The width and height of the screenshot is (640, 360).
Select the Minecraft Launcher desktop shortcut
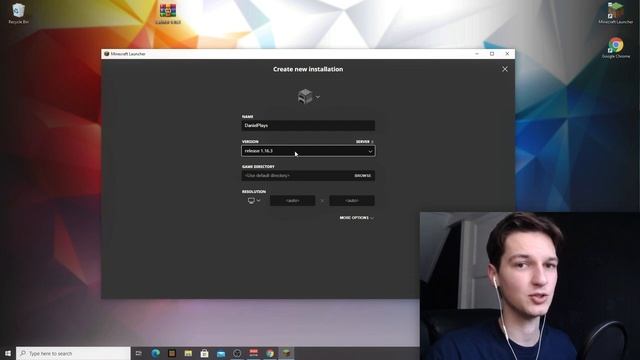[616, 13]
